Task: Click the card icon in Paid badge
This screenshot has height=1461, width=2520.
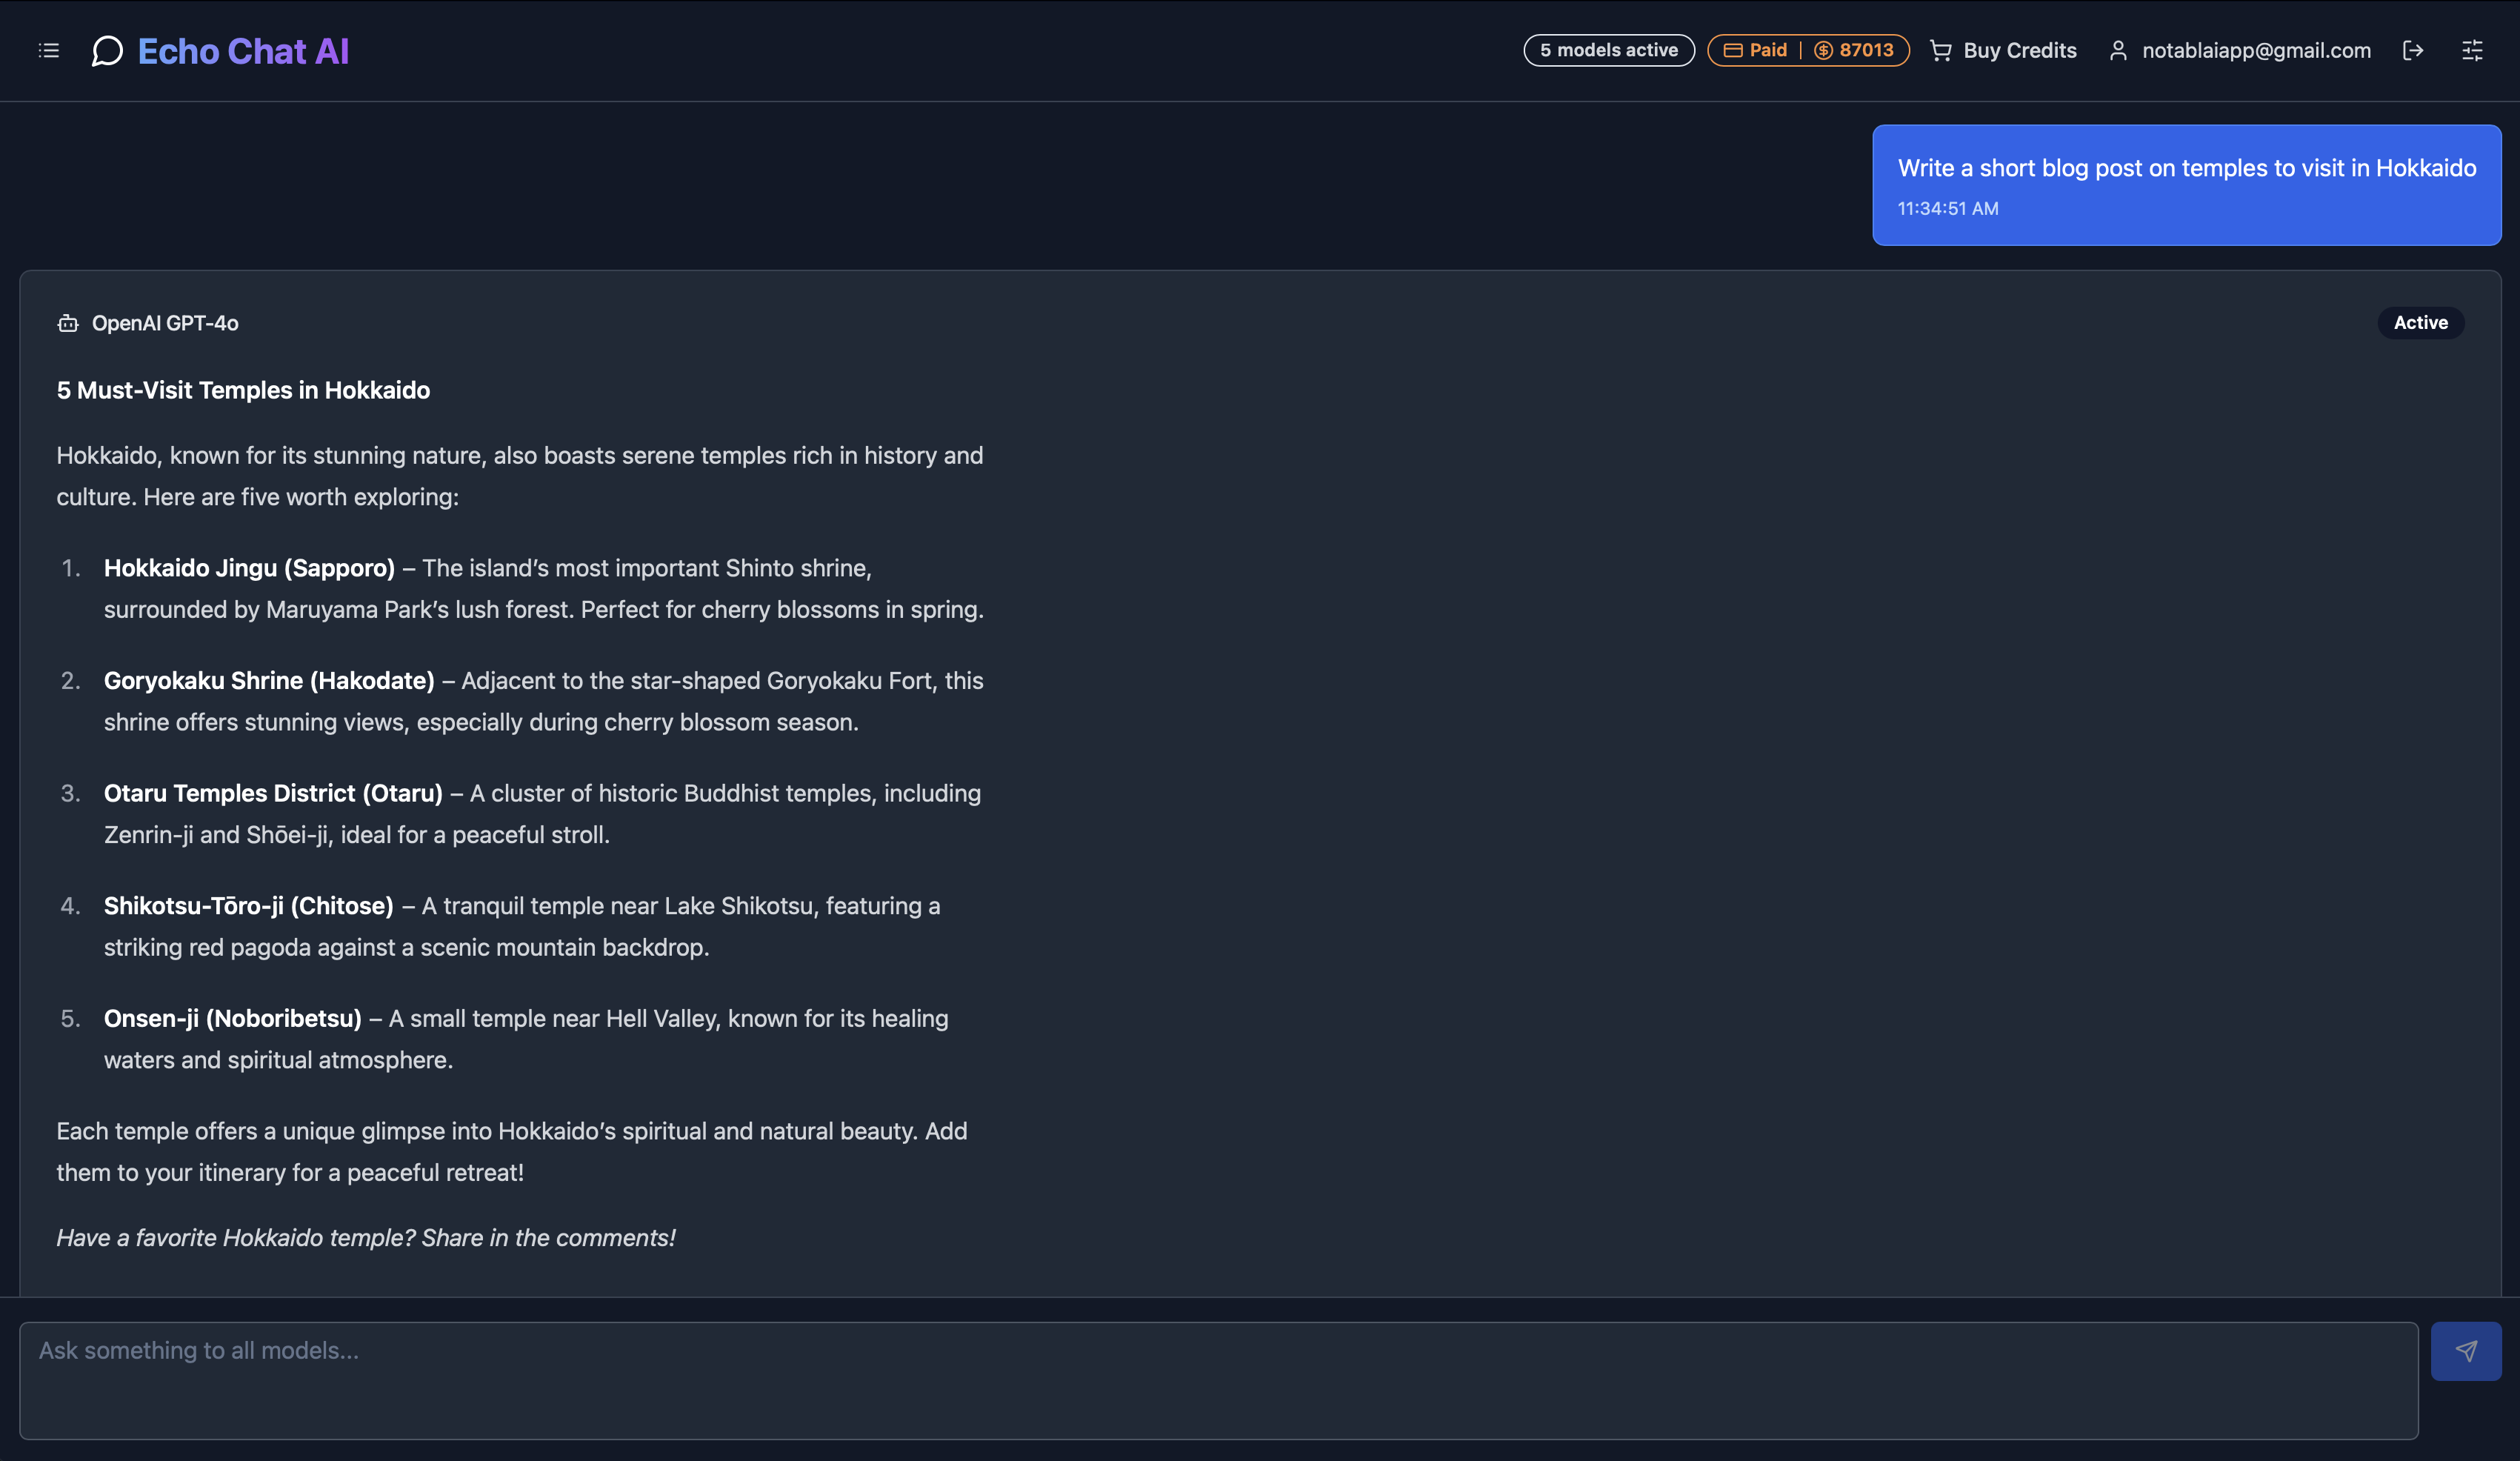Action: click(x=1733, y=50)
